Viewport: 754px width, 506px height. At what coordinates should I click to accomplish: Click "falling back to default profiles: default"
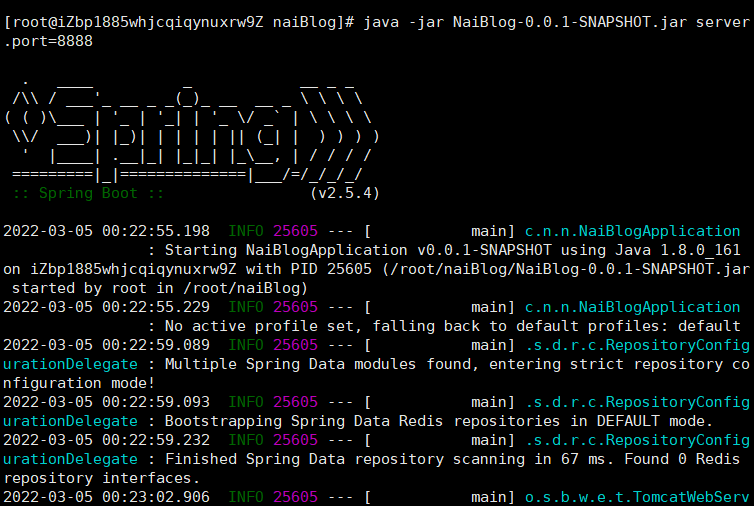(556, 327)
